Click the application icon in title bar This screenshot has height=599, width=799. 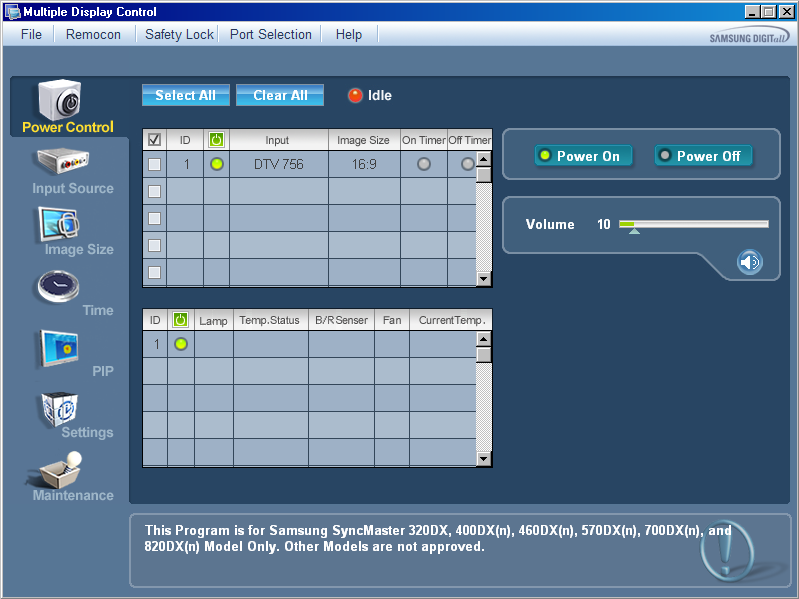tap(12, 12)
